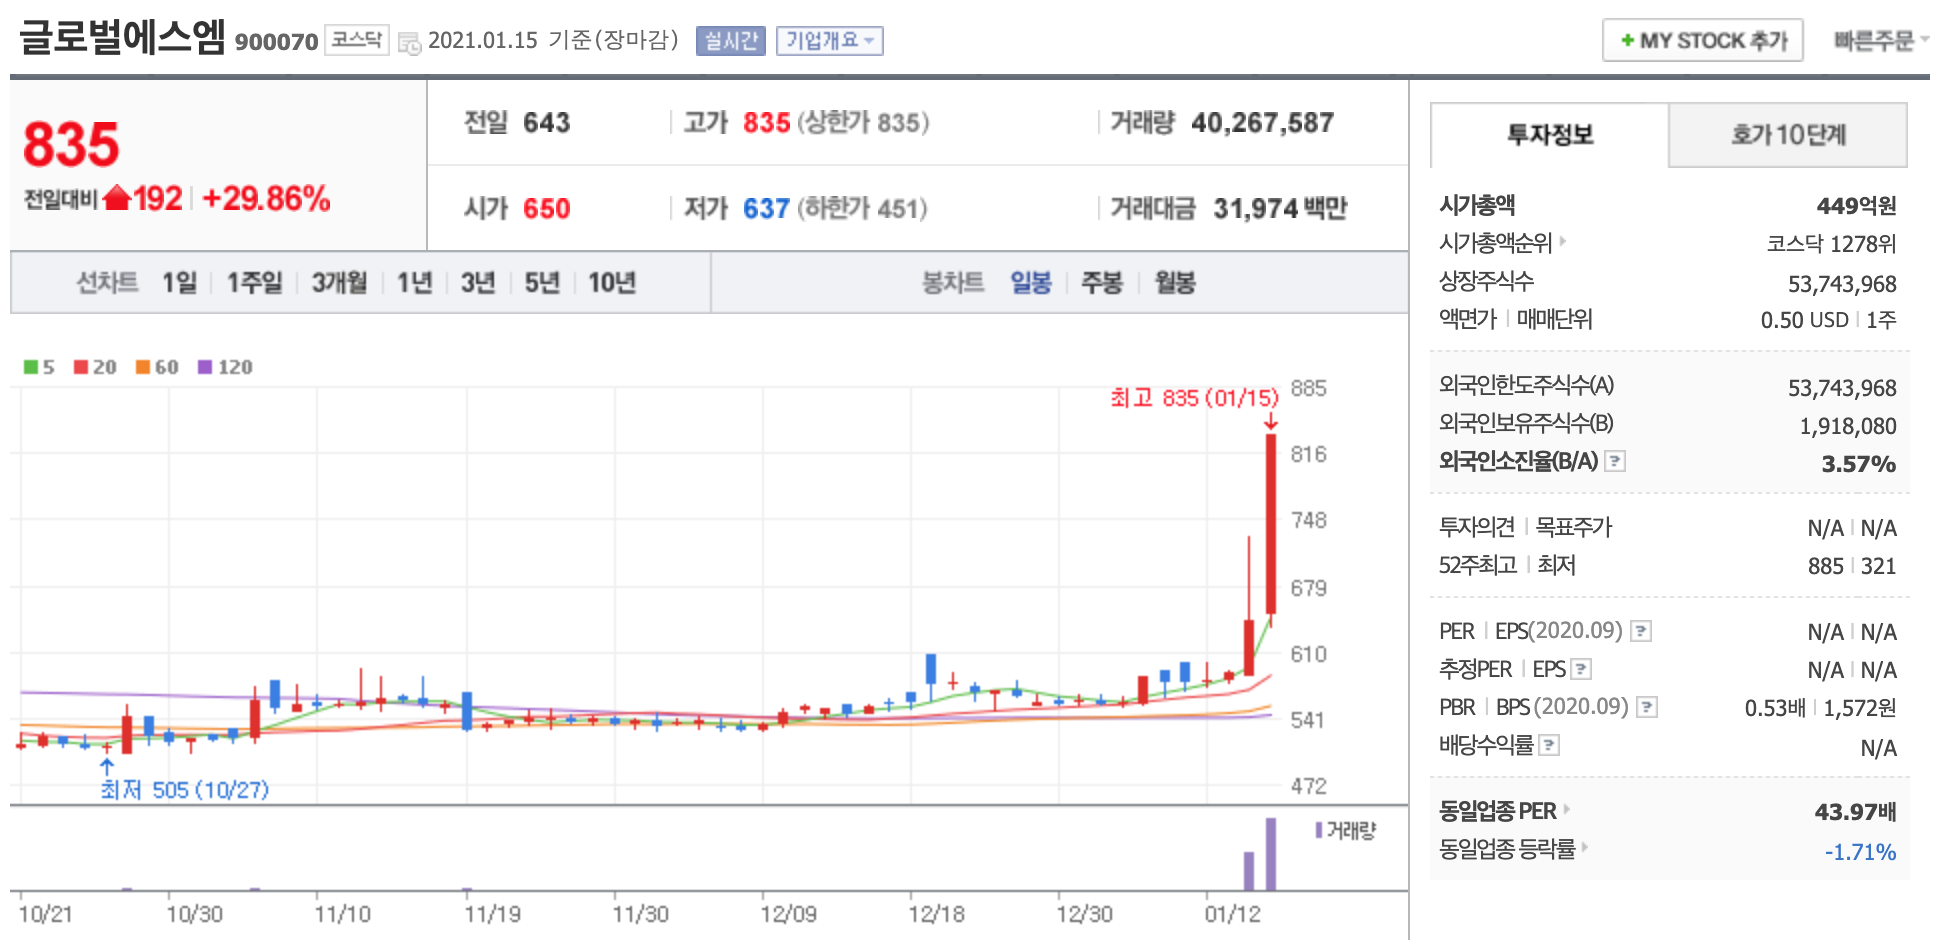Click the 상장주식수 value 53,743,968
The width and height of the screenshot is (1944, 940).
pos(1842,284)
